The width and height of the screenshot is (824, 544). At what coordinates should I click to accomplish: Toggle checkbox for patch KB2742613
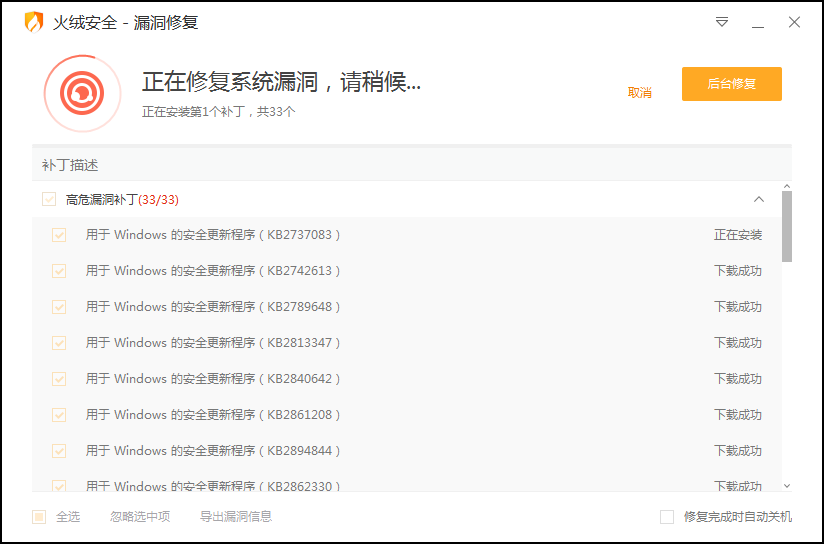click(x=59, y=271)
